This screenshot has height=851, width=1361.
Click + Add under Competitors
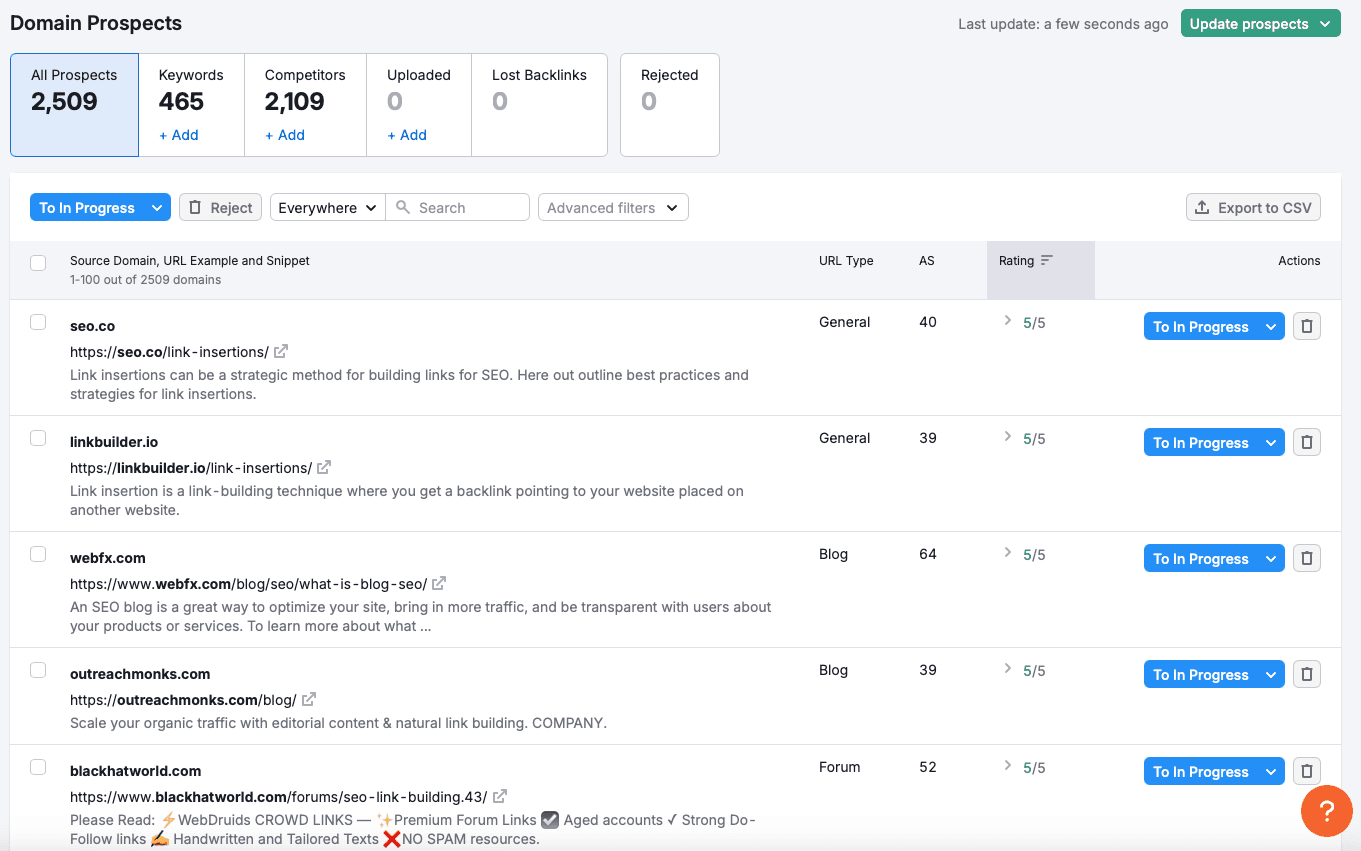[x=285, y=135]
